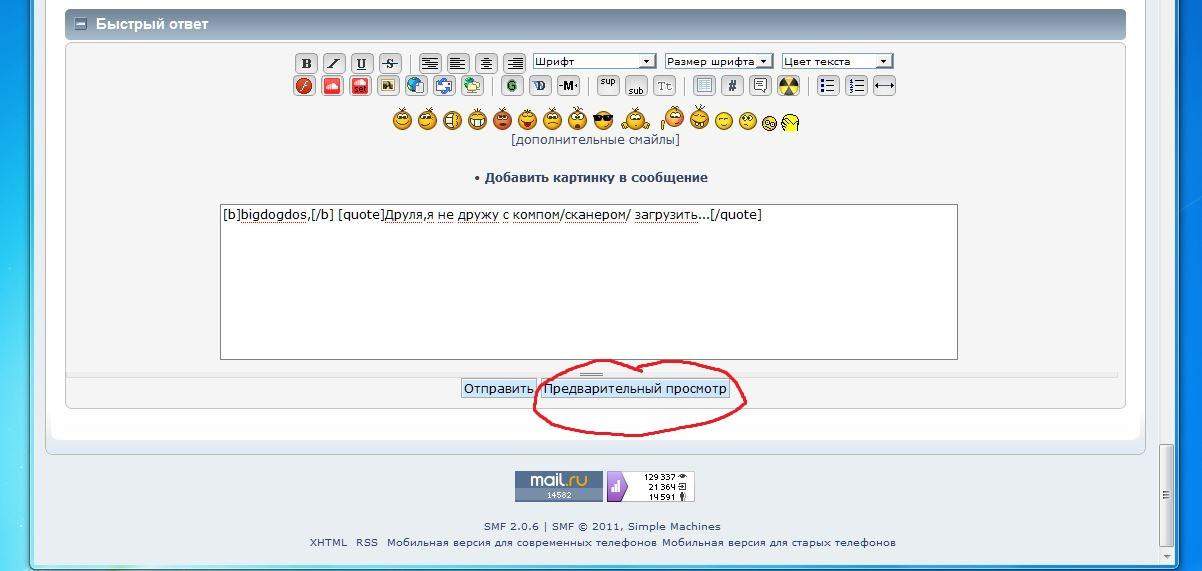Image resolution: width=1202 pixels, height=571 pixels.
Task: Open Simple Machines link
Action: (674, 527)
